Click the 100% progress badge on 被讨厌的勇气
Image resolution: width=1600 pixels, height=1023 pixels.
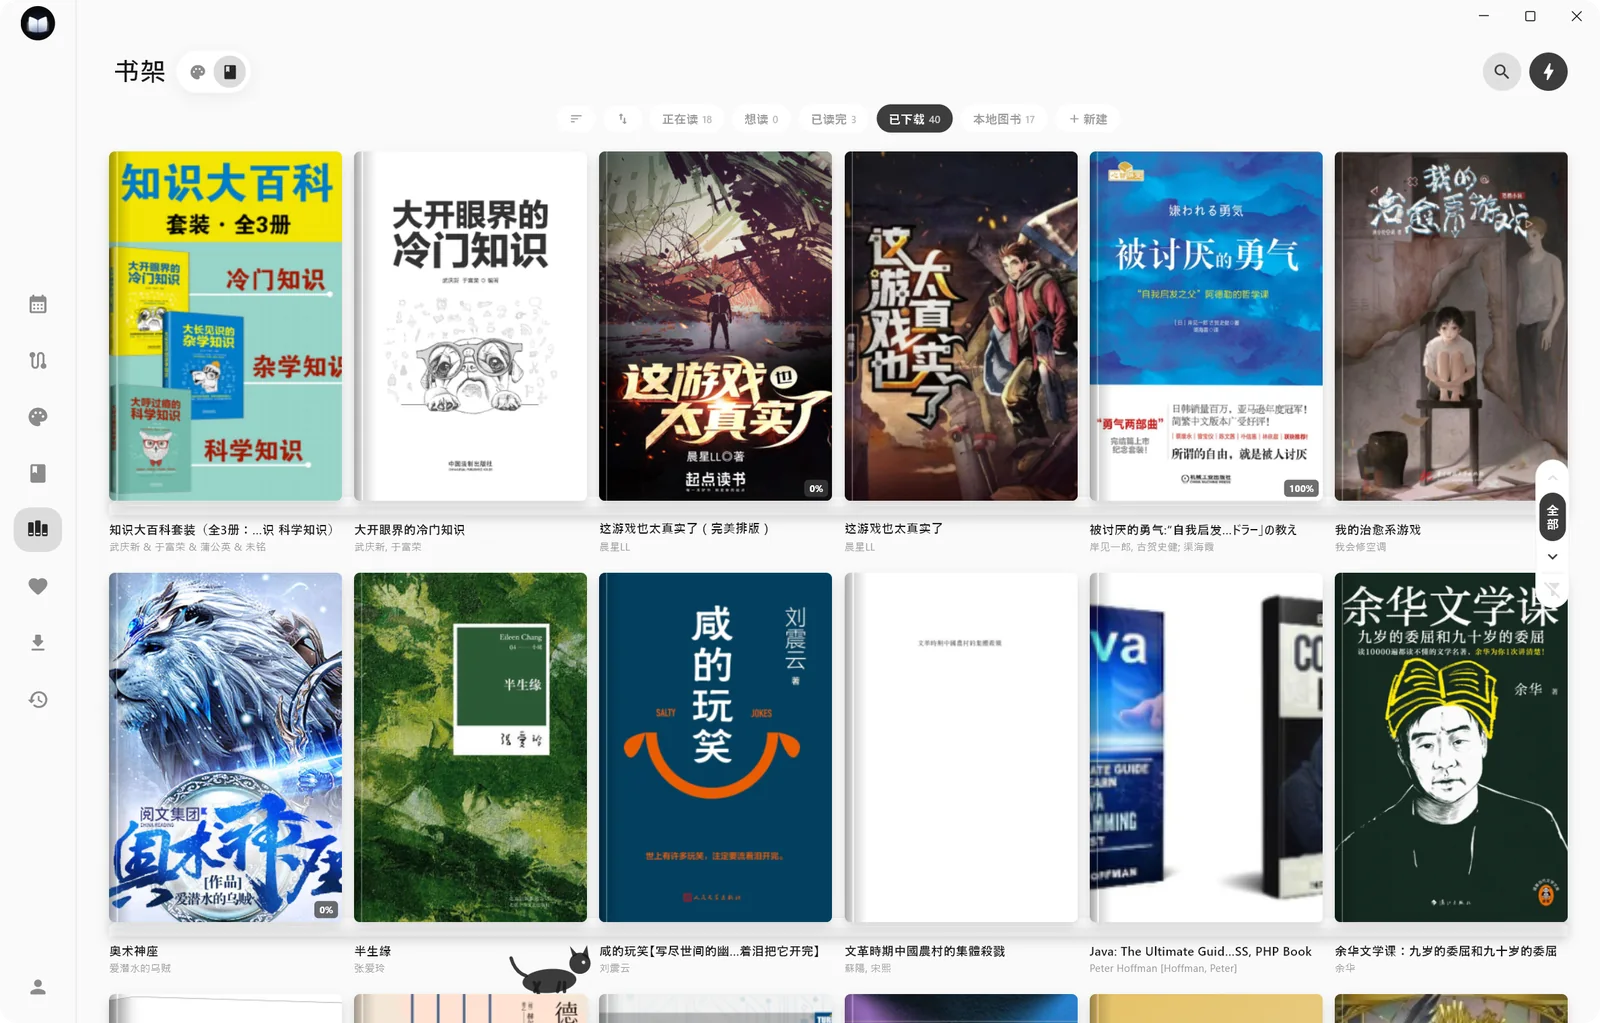tap(1301, 489)
